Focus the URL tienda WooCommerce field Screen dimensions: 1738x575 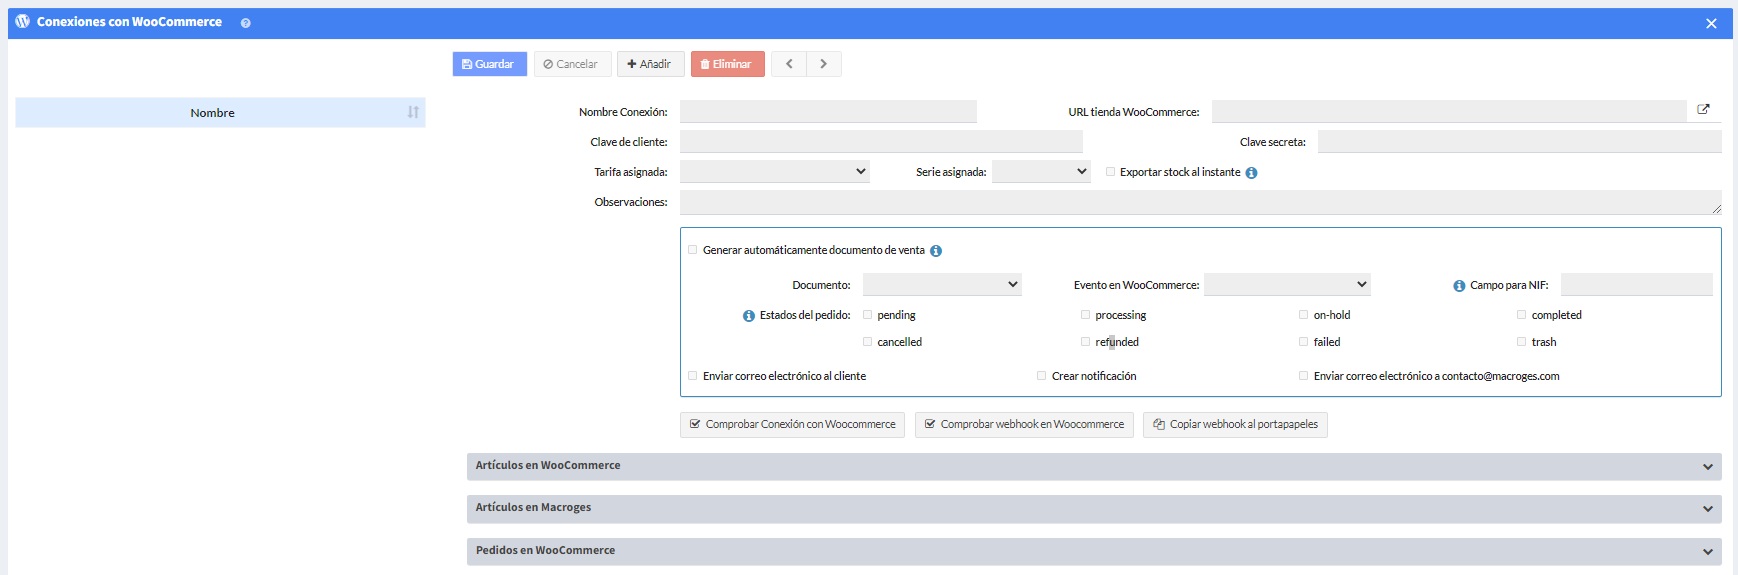coord(1449,112)
